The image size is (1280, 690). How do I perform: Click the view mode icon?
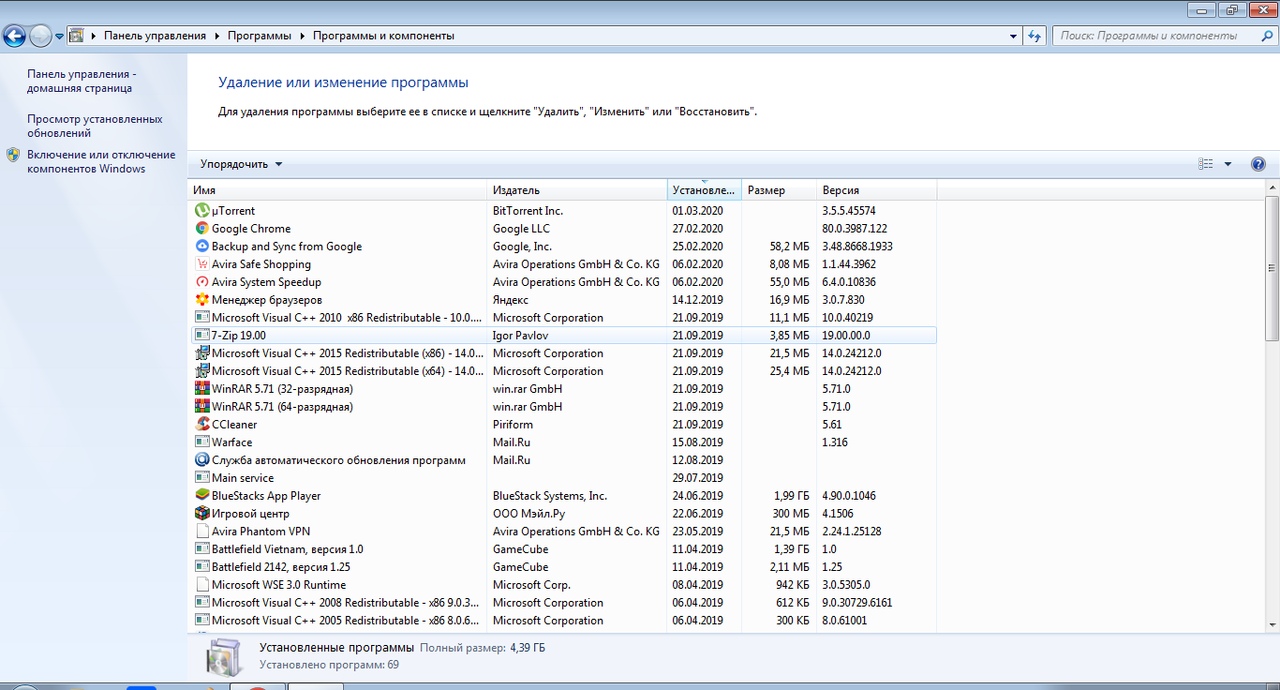point(1206,164)
